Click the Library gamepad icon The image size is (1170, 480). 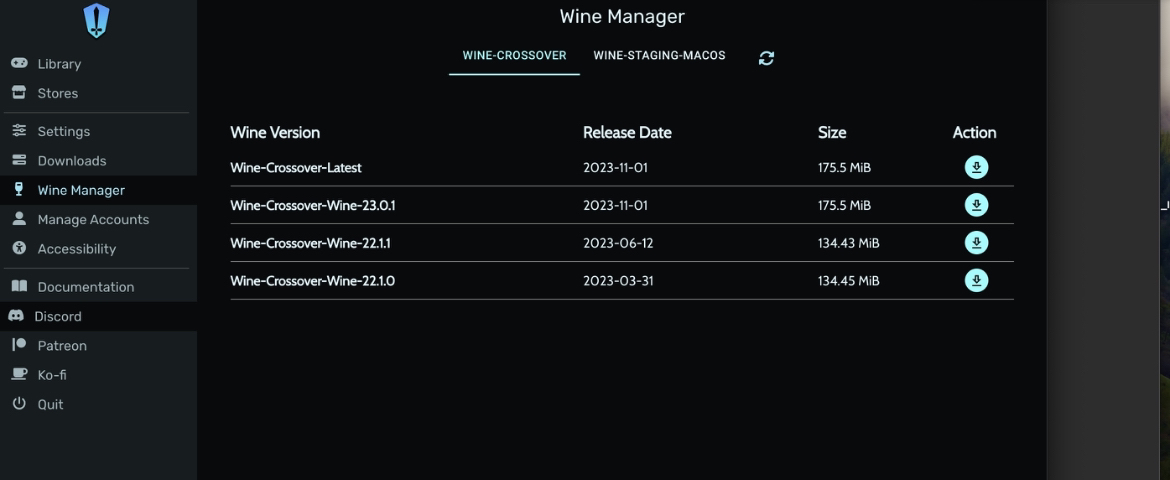(19, 64)
